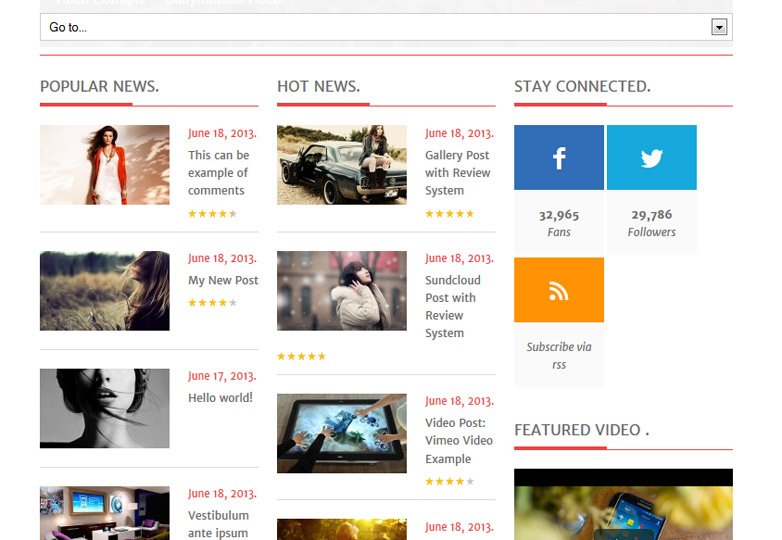Screen dimensions: 782x540
Task: Click the 'FEATURED VIDEO .' heading
Action: [582, 430]
